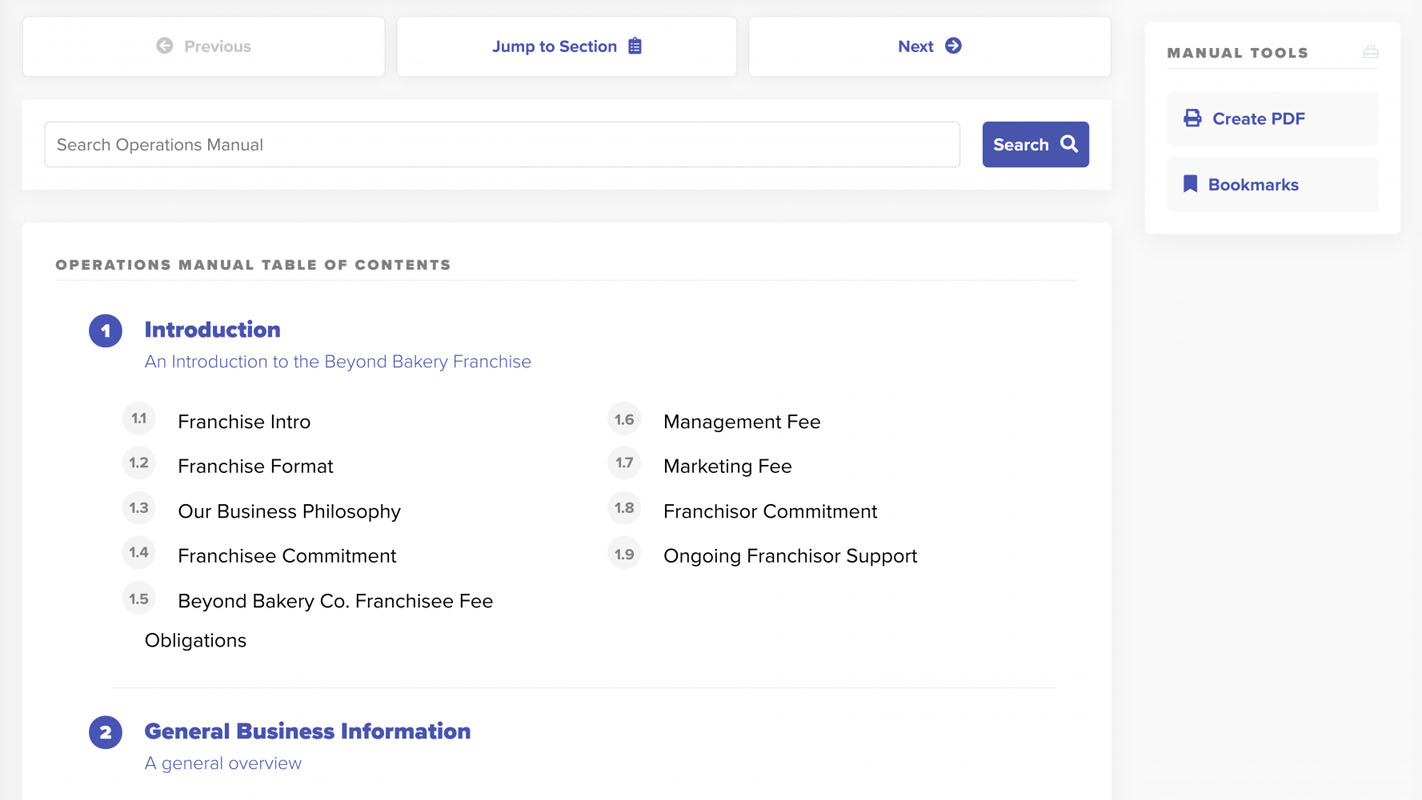Click the printer icon beside Create PDF

(1192, 118)
